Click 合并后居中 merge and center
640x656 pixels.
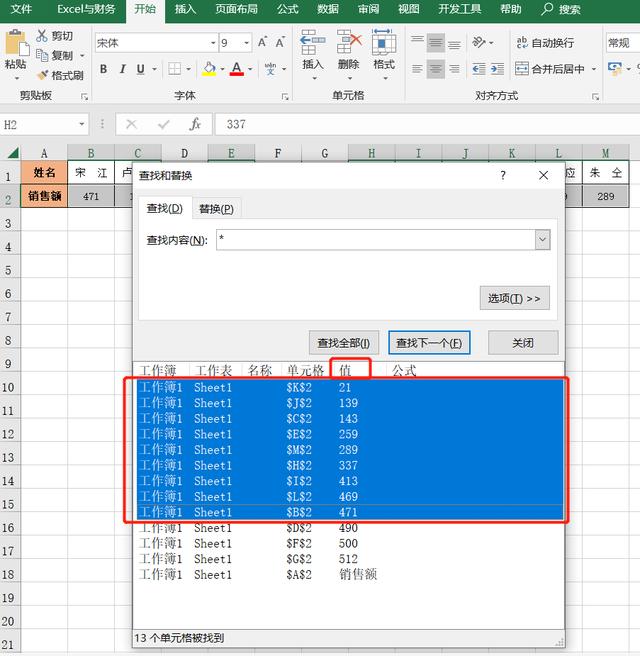tap(550, 69)
